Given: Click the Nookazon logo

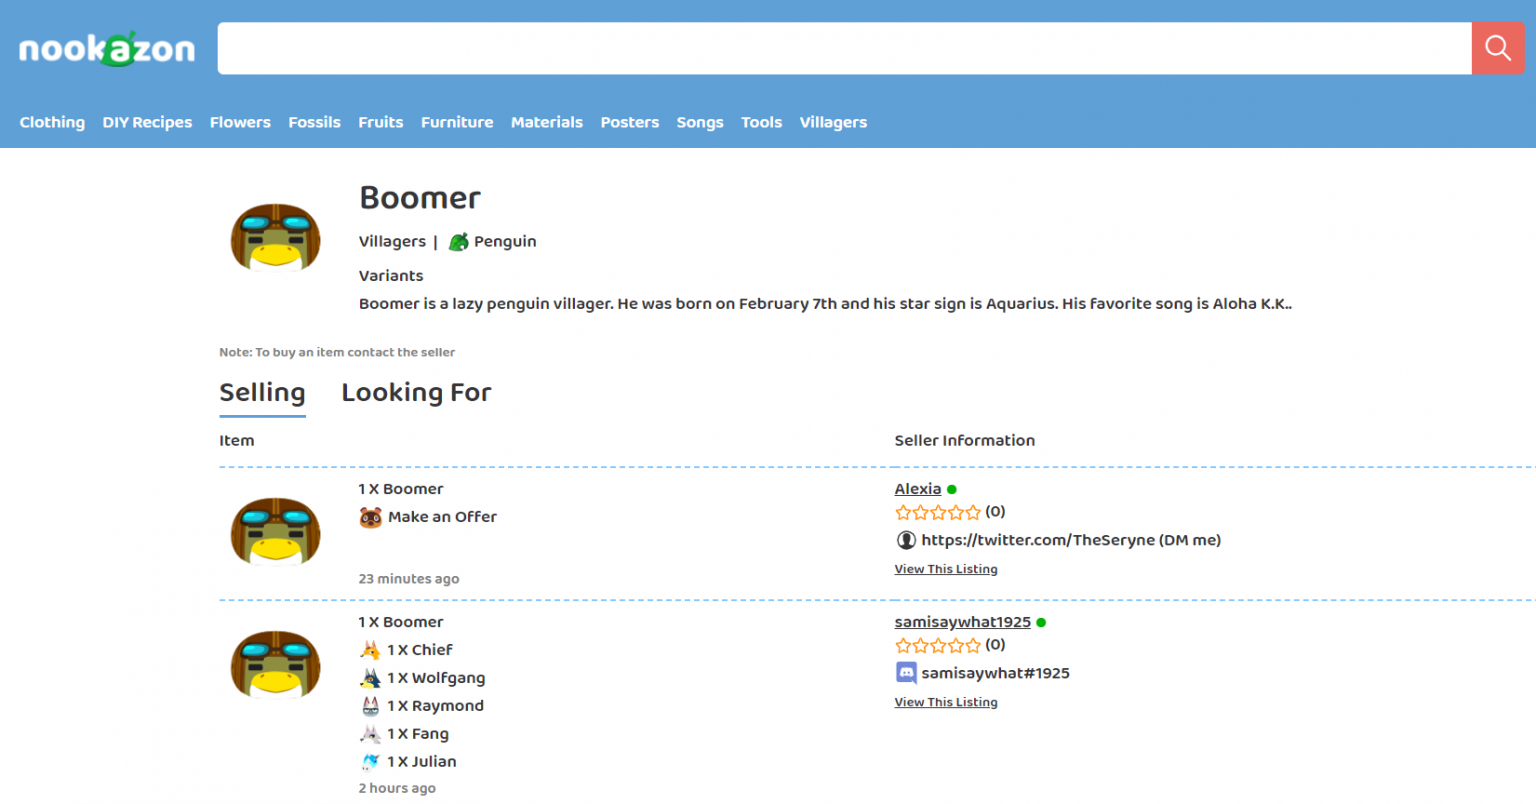Looking at the screenshot, I should click(107, 49).
